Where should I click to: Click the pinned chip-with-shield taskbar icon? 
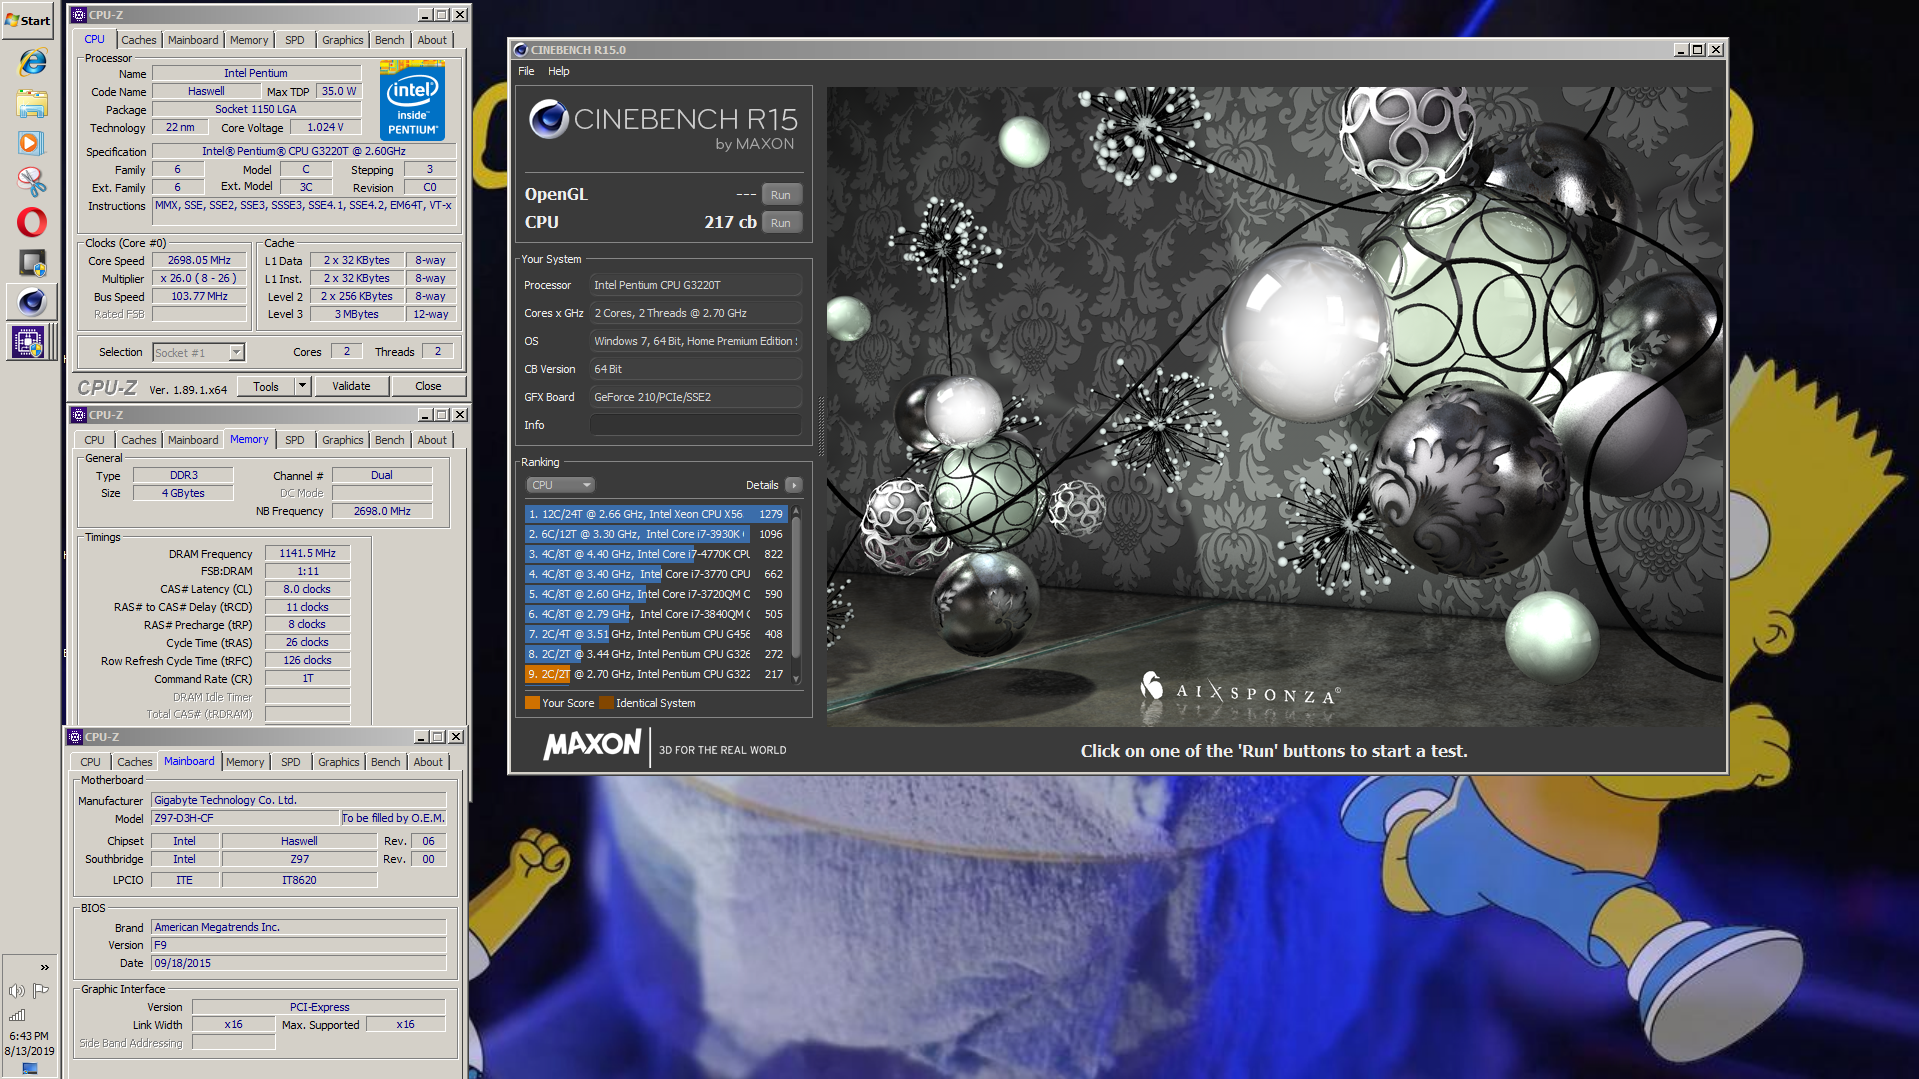click(32, 263)
